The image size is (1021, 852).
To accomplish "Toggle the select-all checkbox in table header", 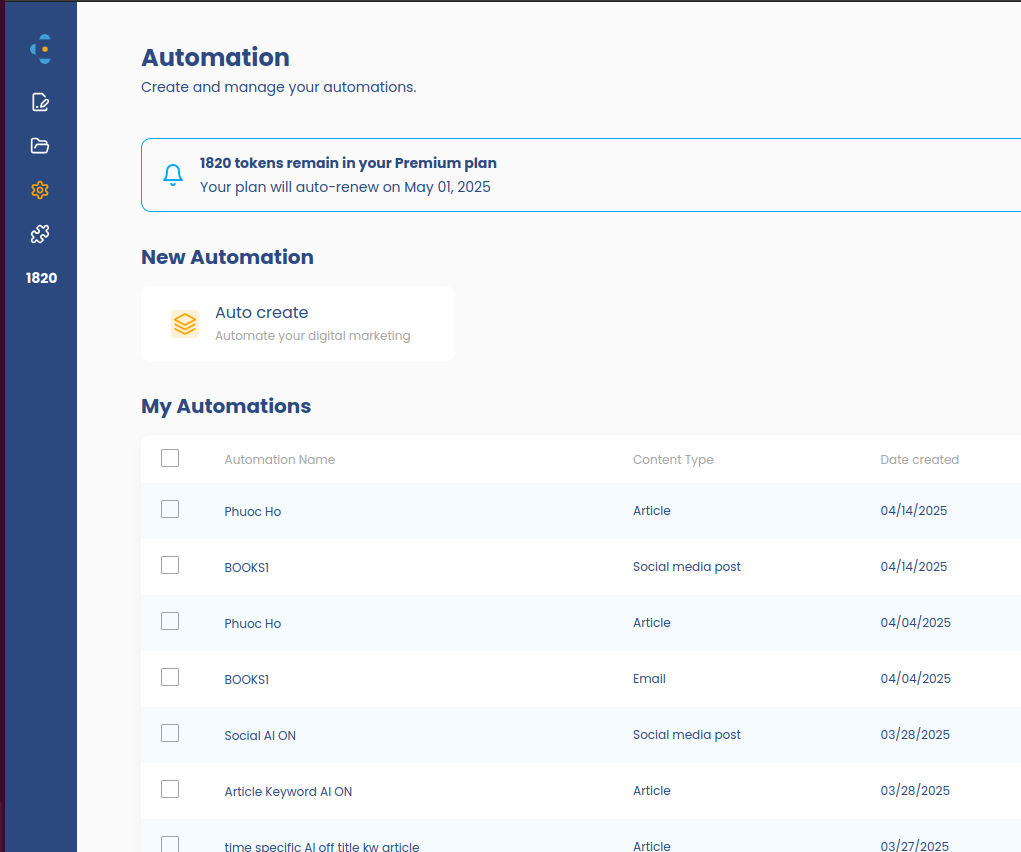I will pyautogui.click(x=170, y=458).
